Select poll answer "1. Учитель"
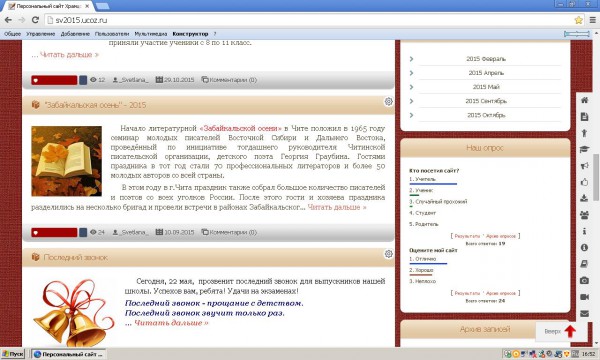The image size is (600, 360). point(422,179)
